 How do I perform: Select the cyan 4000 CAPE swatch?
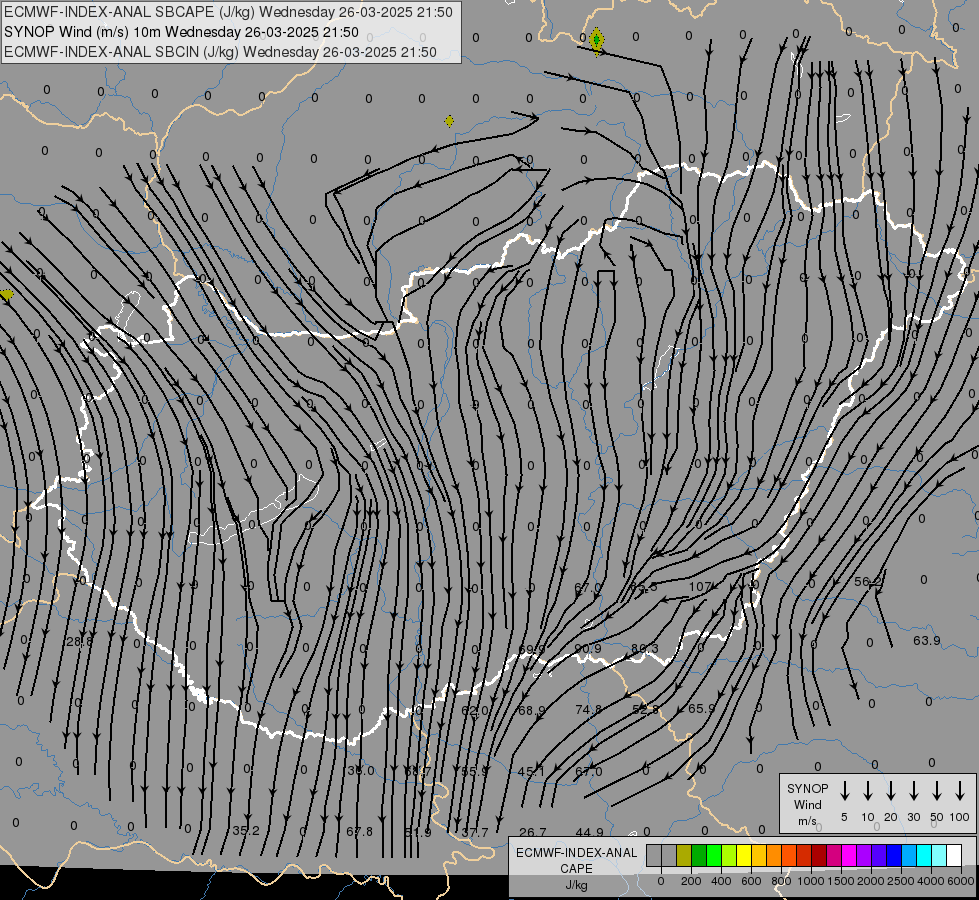[923, 855]
